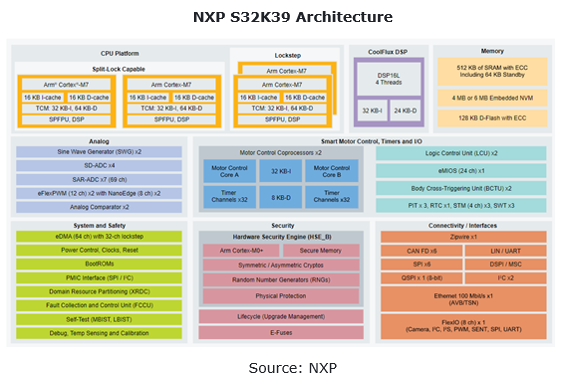
Task: Click the DSP16L 4 Threads block
Action: pos(389,79)
